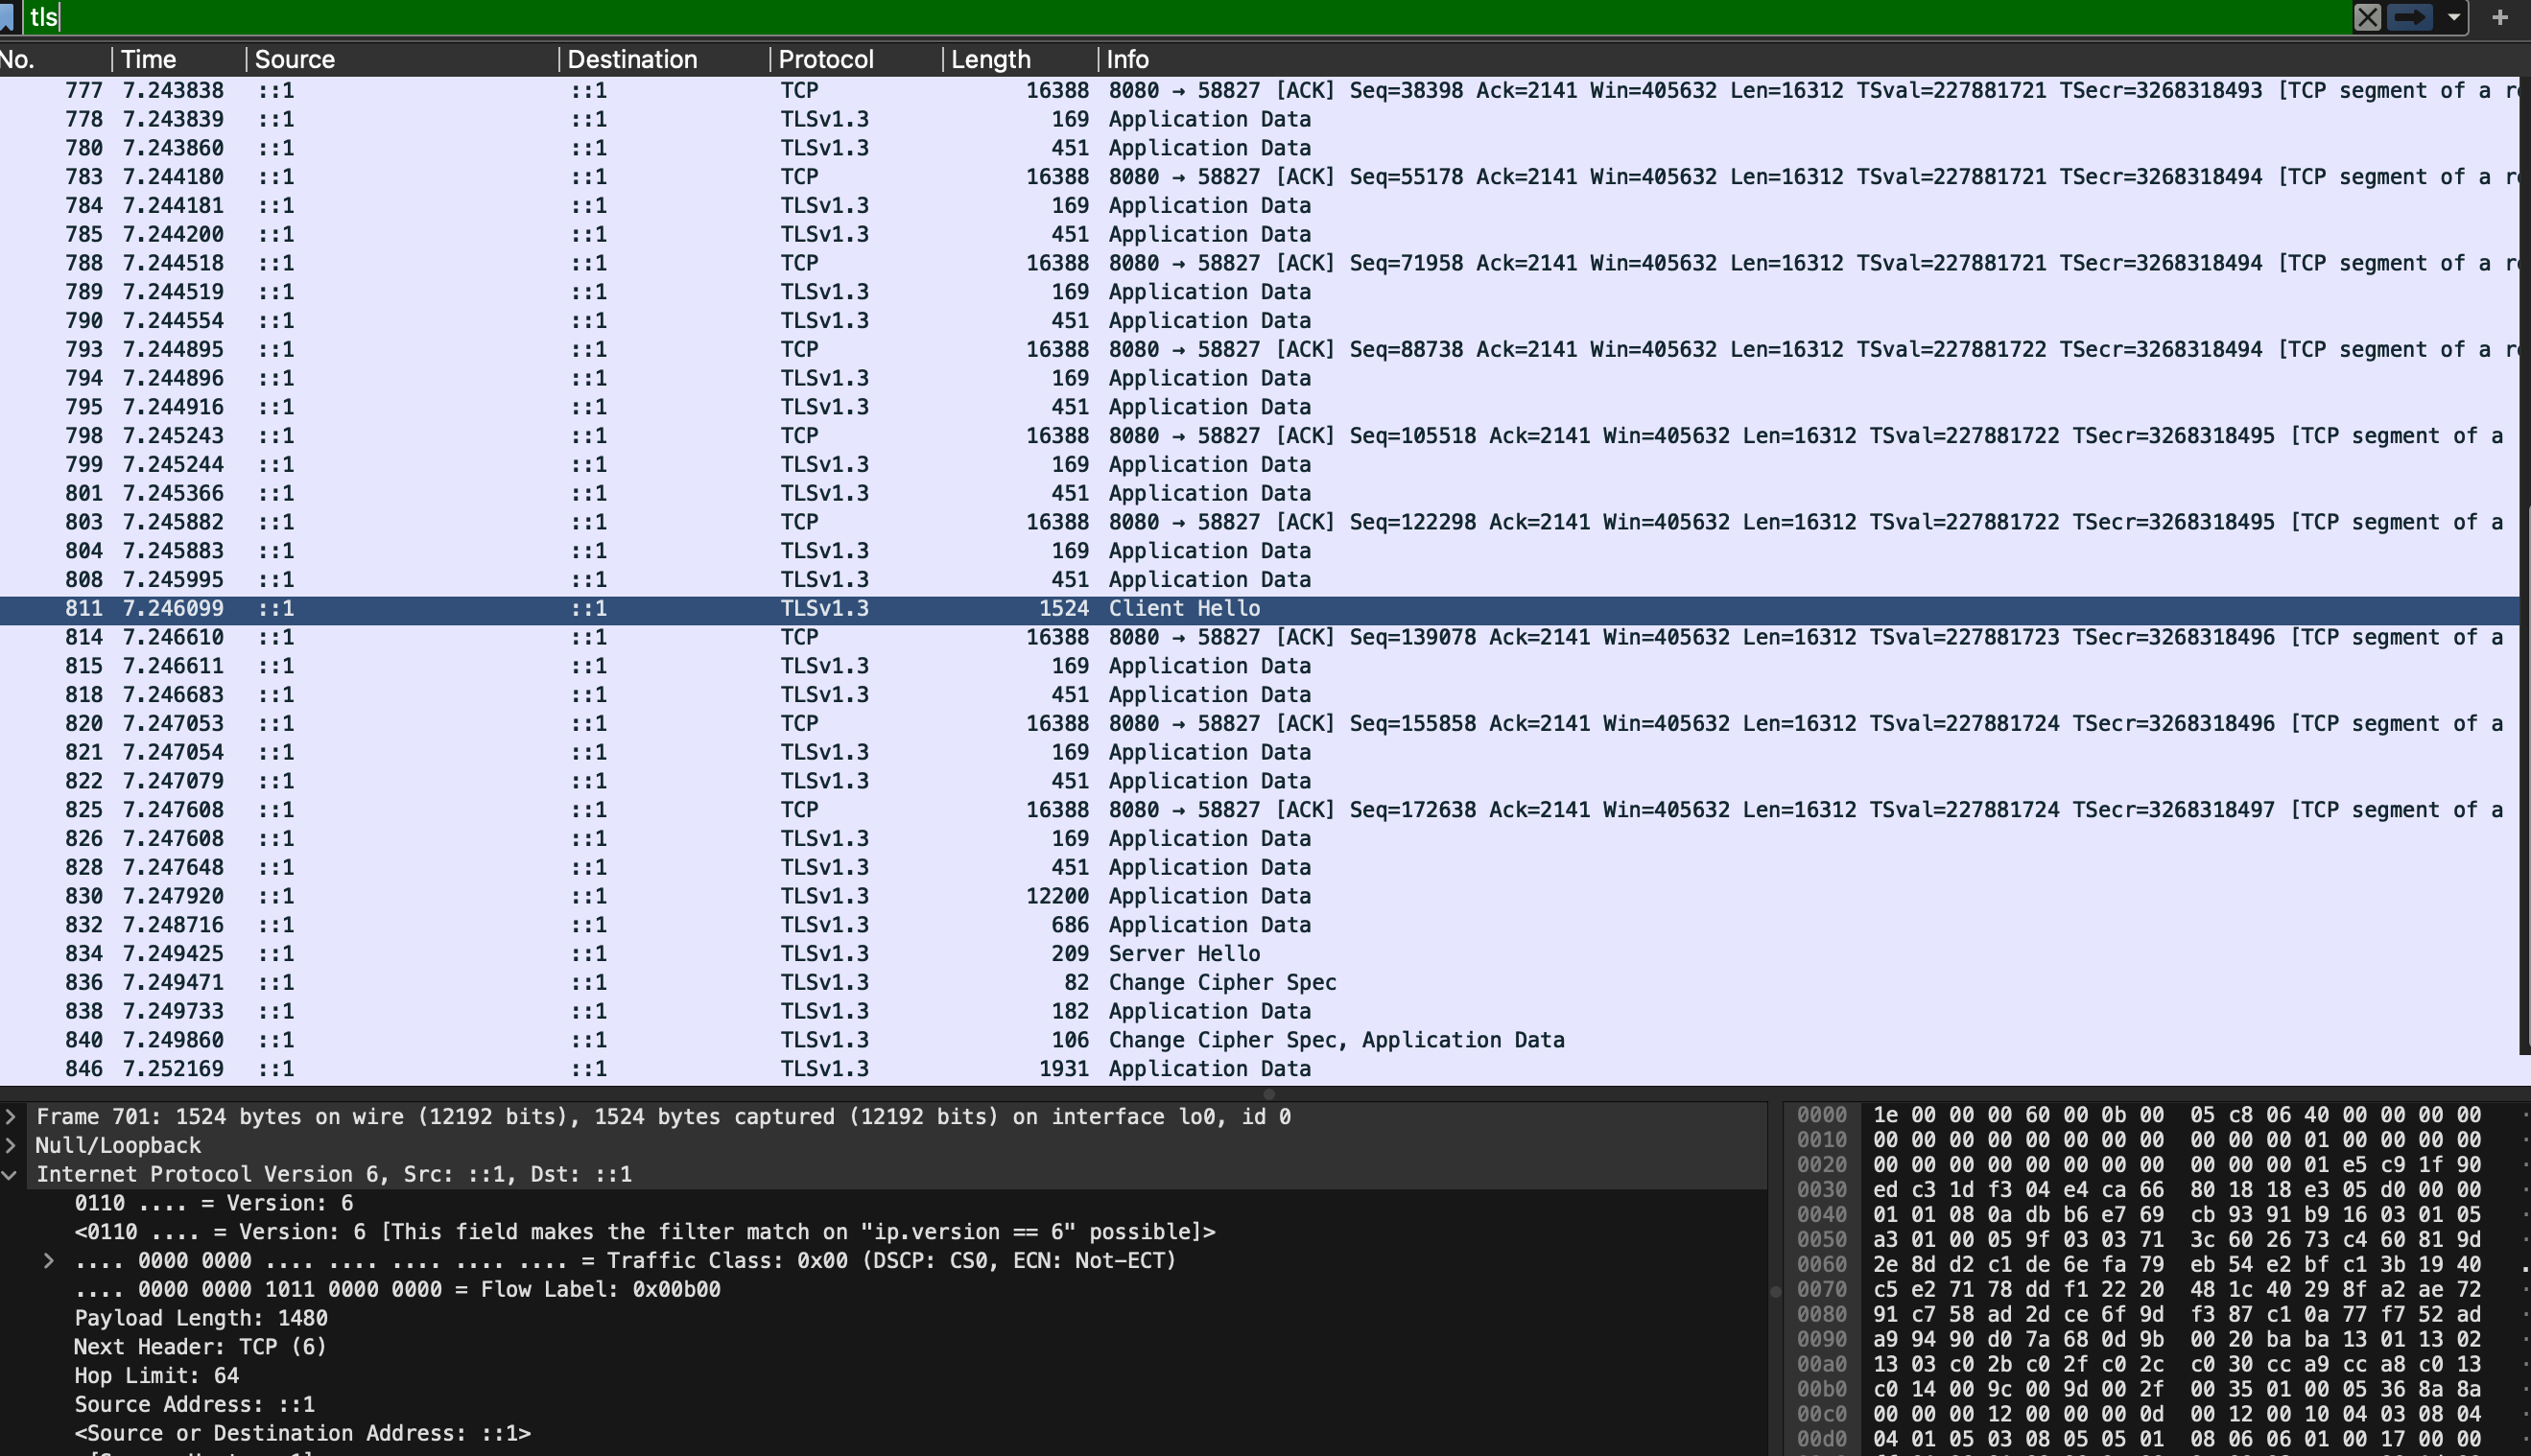
Task: Select packet 836 Change Cipher Spec
Action: (x=1260, y=982)
